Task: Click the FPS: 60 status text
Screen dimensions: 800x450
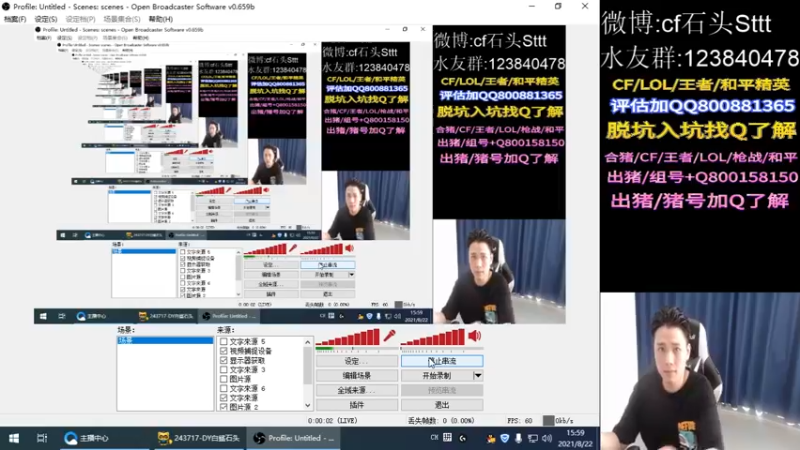Action: pos(520,421)
